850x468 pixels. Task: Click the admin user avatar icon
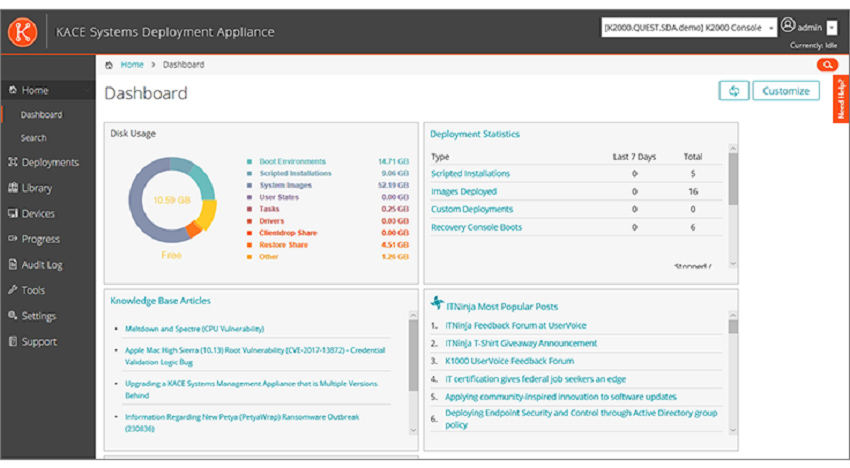pyautogui.click(x=788, y=25)
